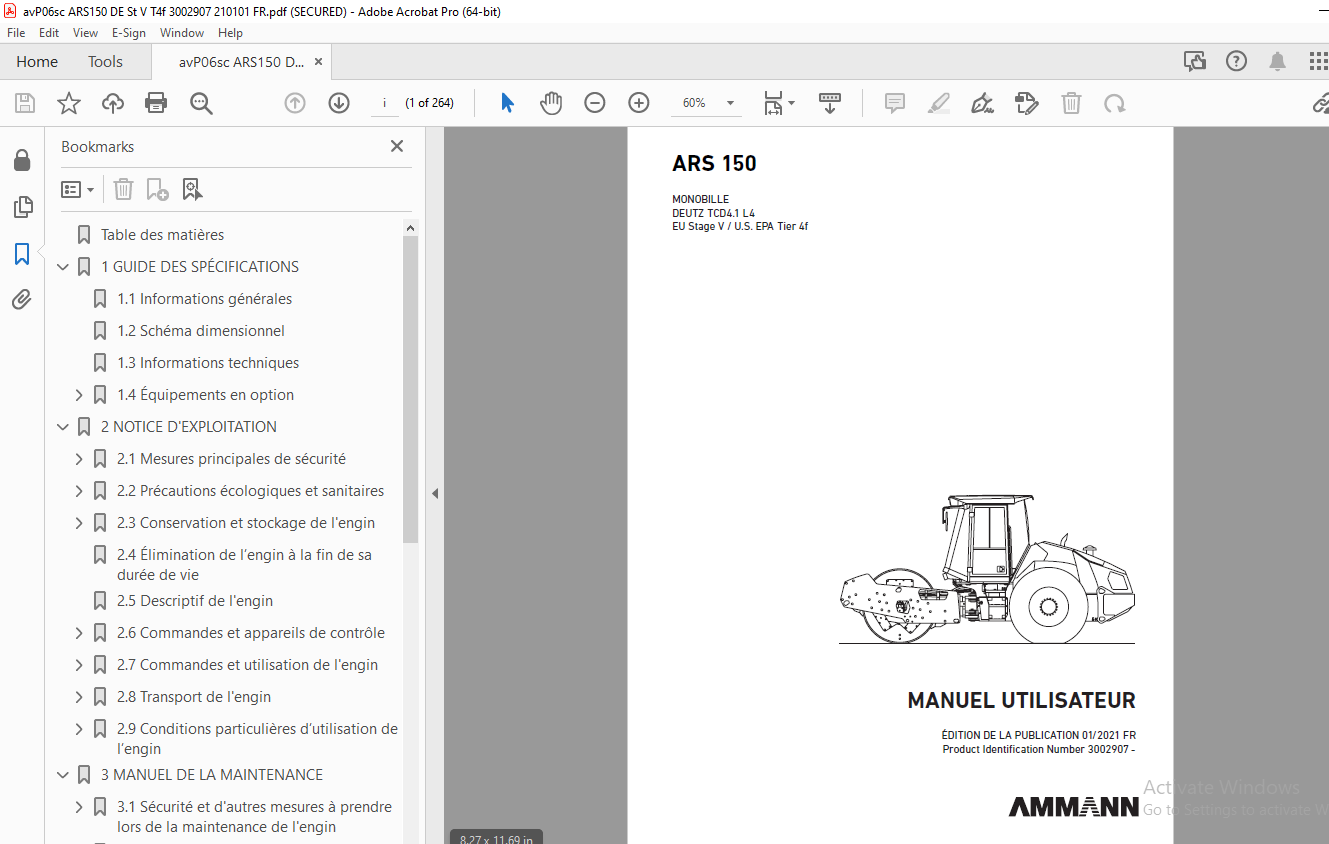Expand 2.1 Mesures principales de sécurité
The width and height of the screenshot is (1329, 844).
tap(79, 459)
